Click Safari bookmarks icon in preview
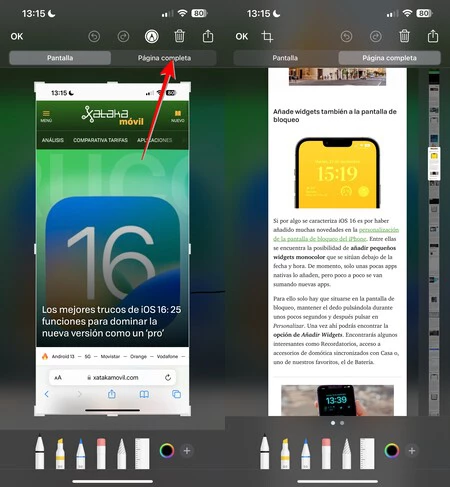Viewport: 450px width, 487px height. click(144, 394)
